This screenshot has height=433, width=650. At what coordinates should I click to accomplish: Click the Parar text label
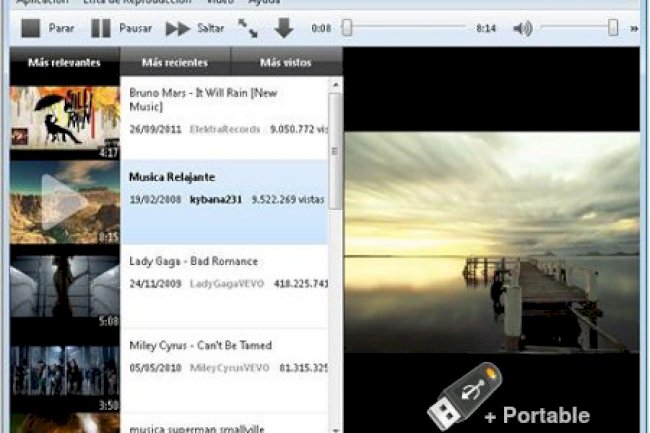click(61, 28)
